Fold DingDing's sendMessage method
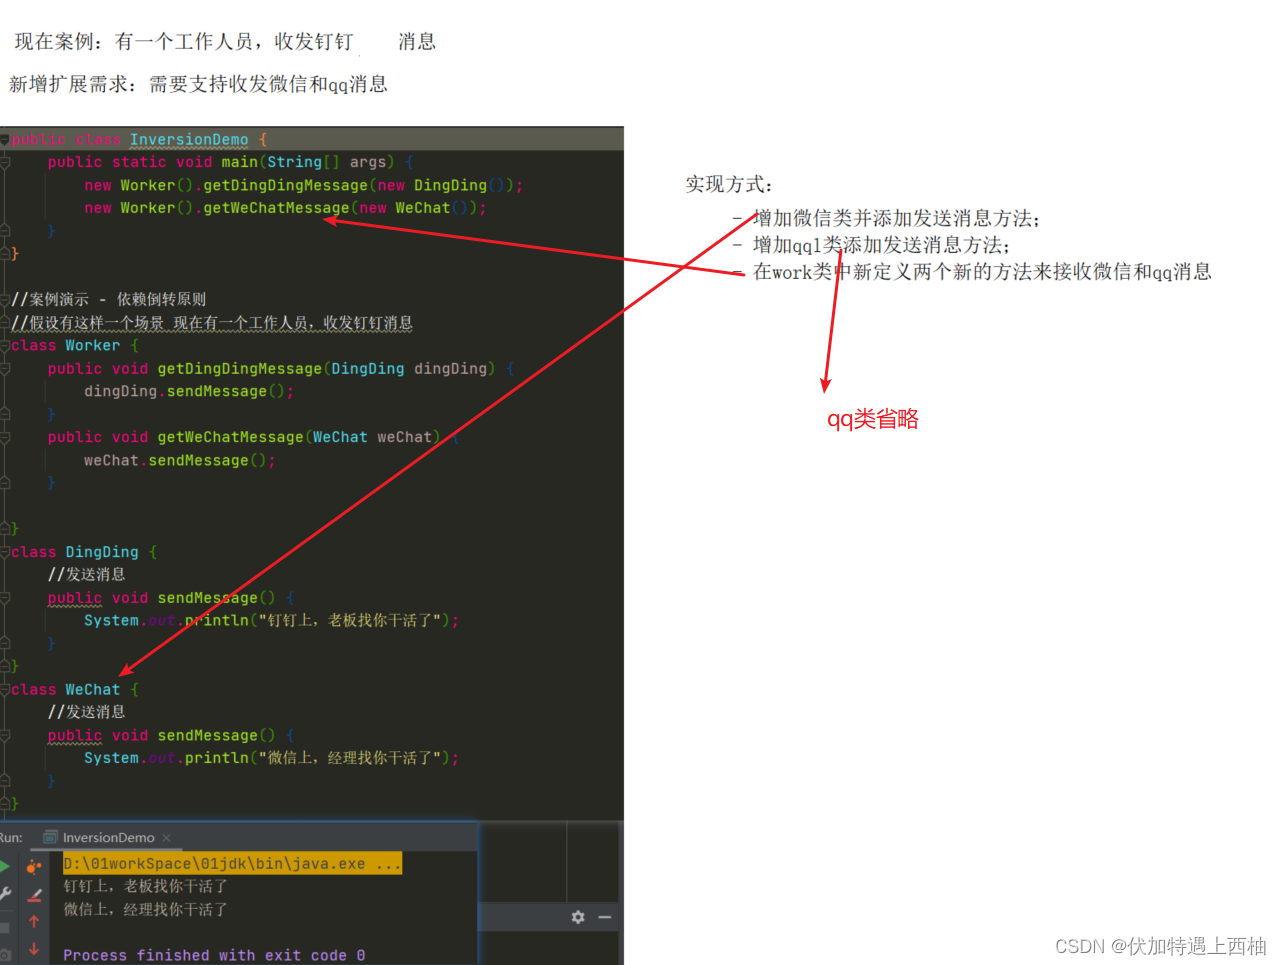This screenshot has height=965, width=1281. click(5, 598)
